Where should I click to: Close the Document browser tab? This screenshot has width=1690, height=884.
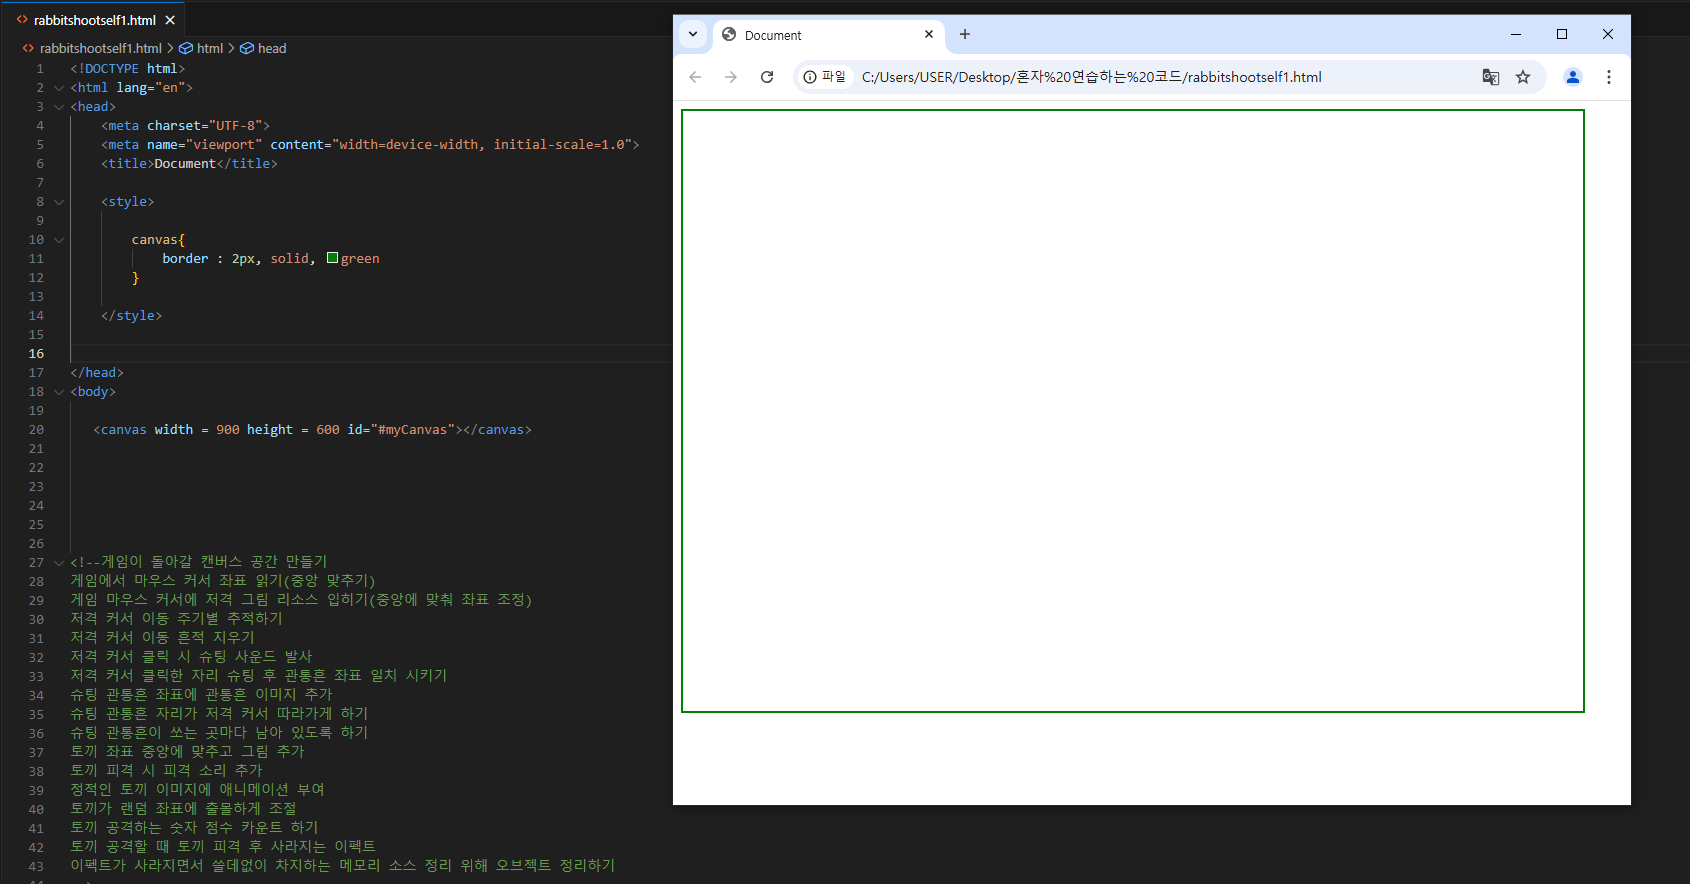point(929,34)
